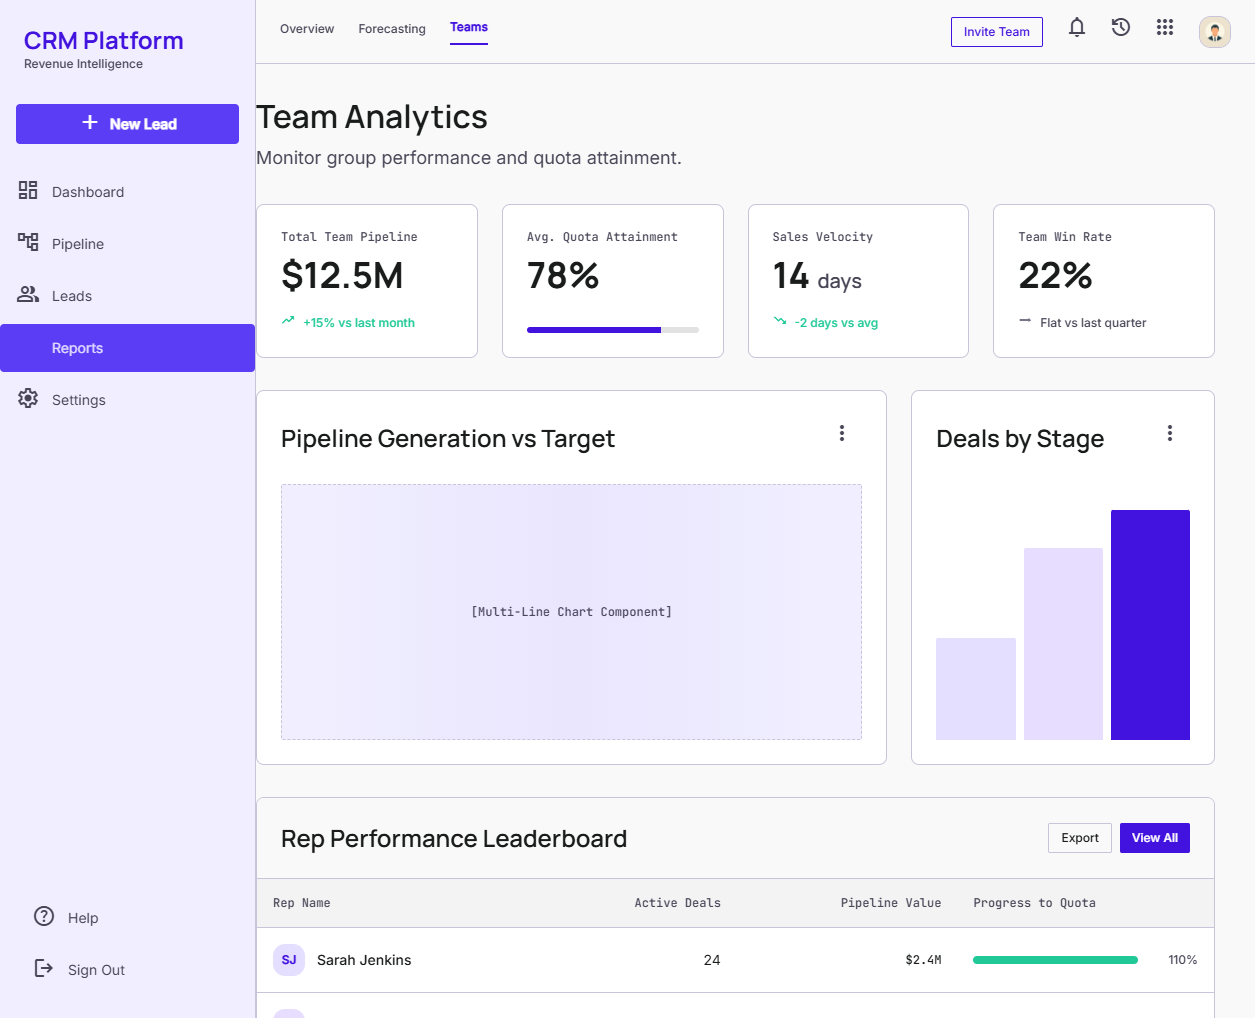
Task: Click the Avg. Quota Attainment progress bar
Action: tap(613, 330)
